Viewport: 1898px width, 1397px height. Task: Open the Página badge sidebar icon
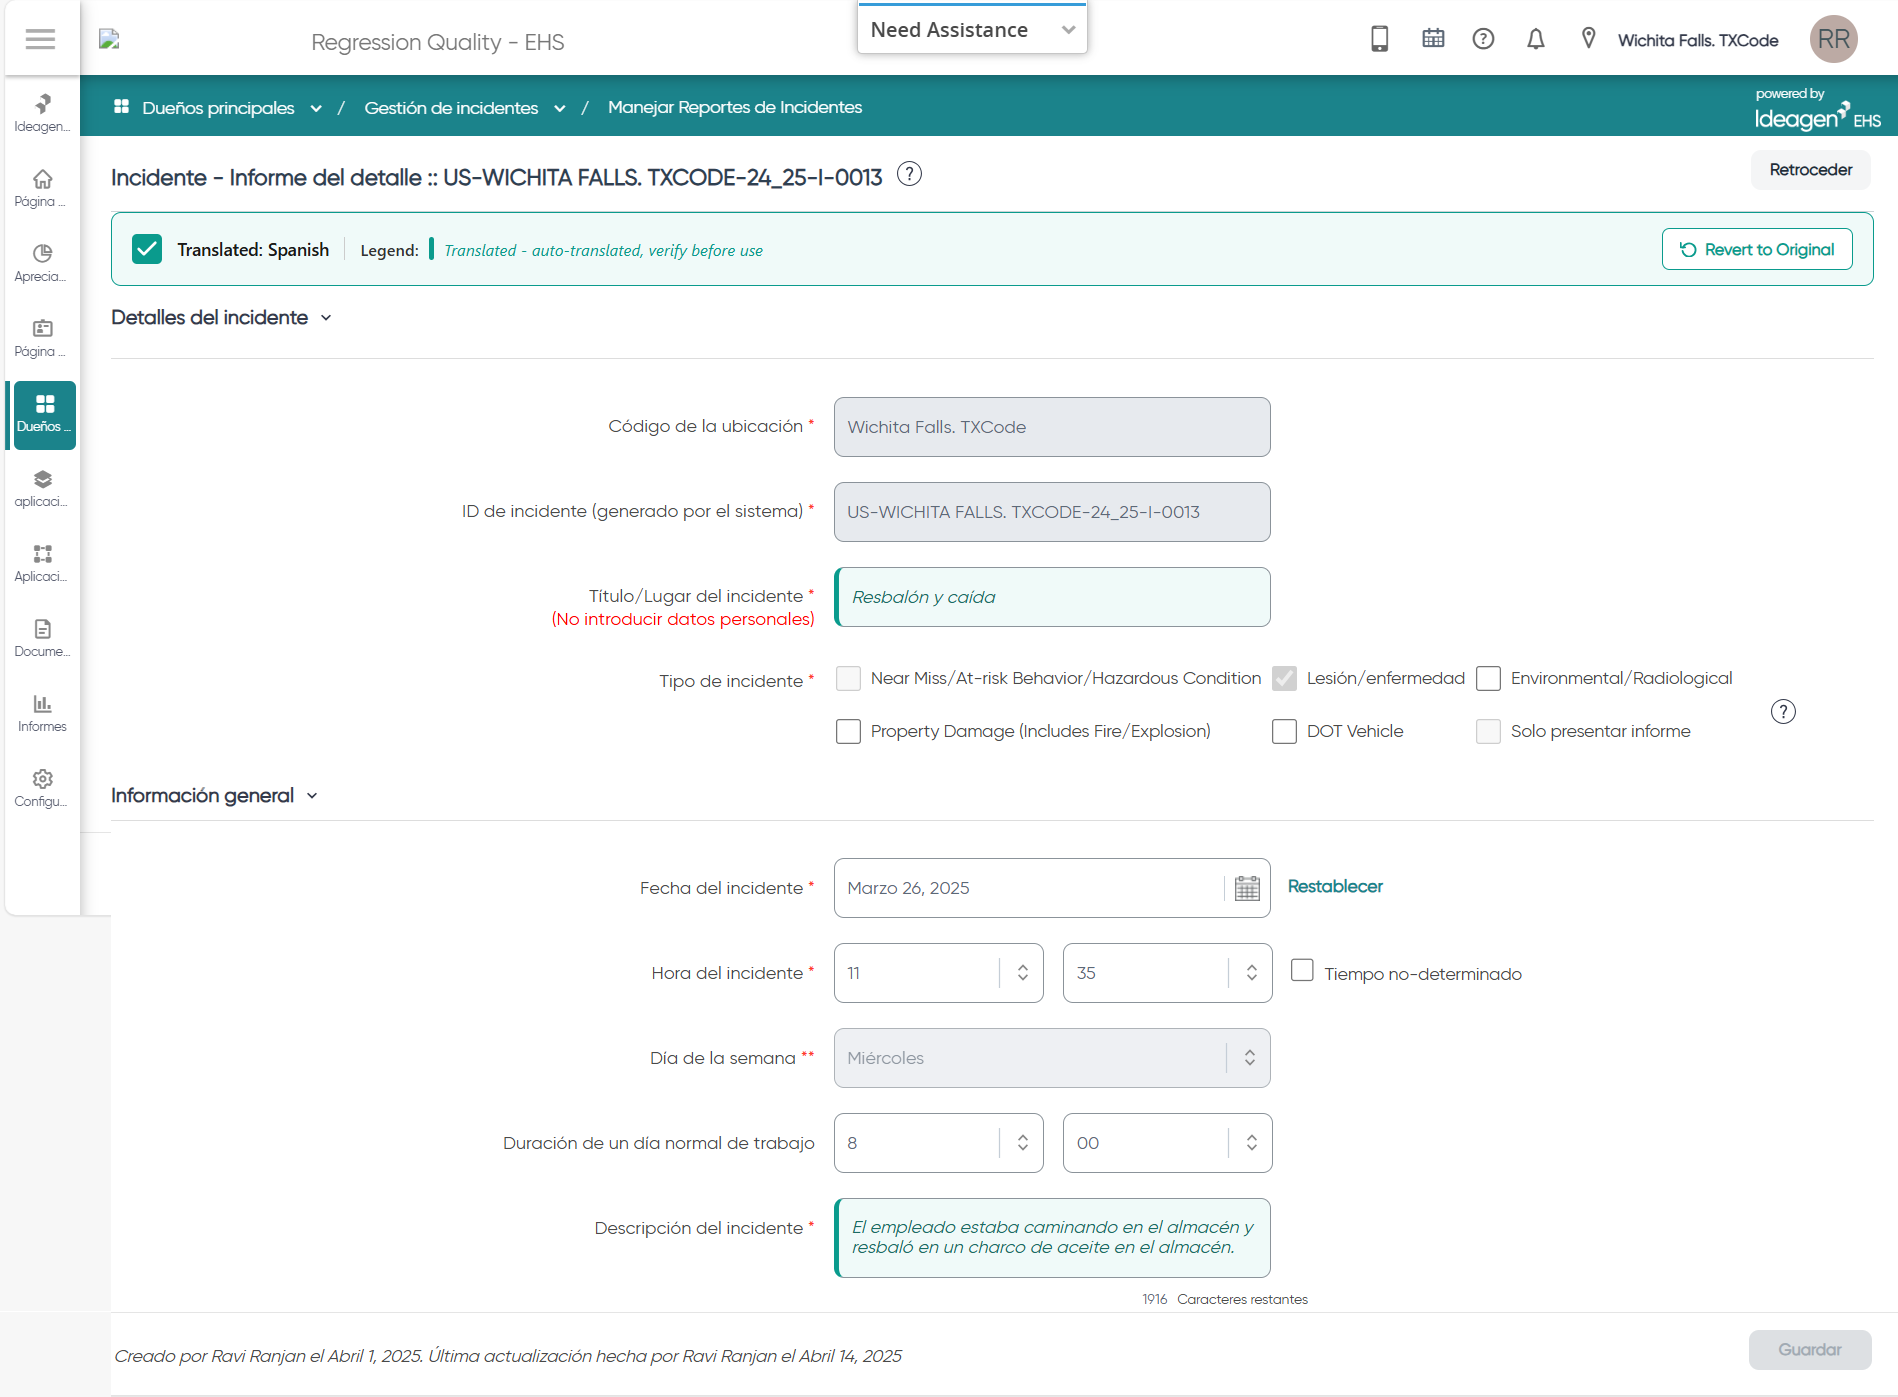(x=42, y=337)
